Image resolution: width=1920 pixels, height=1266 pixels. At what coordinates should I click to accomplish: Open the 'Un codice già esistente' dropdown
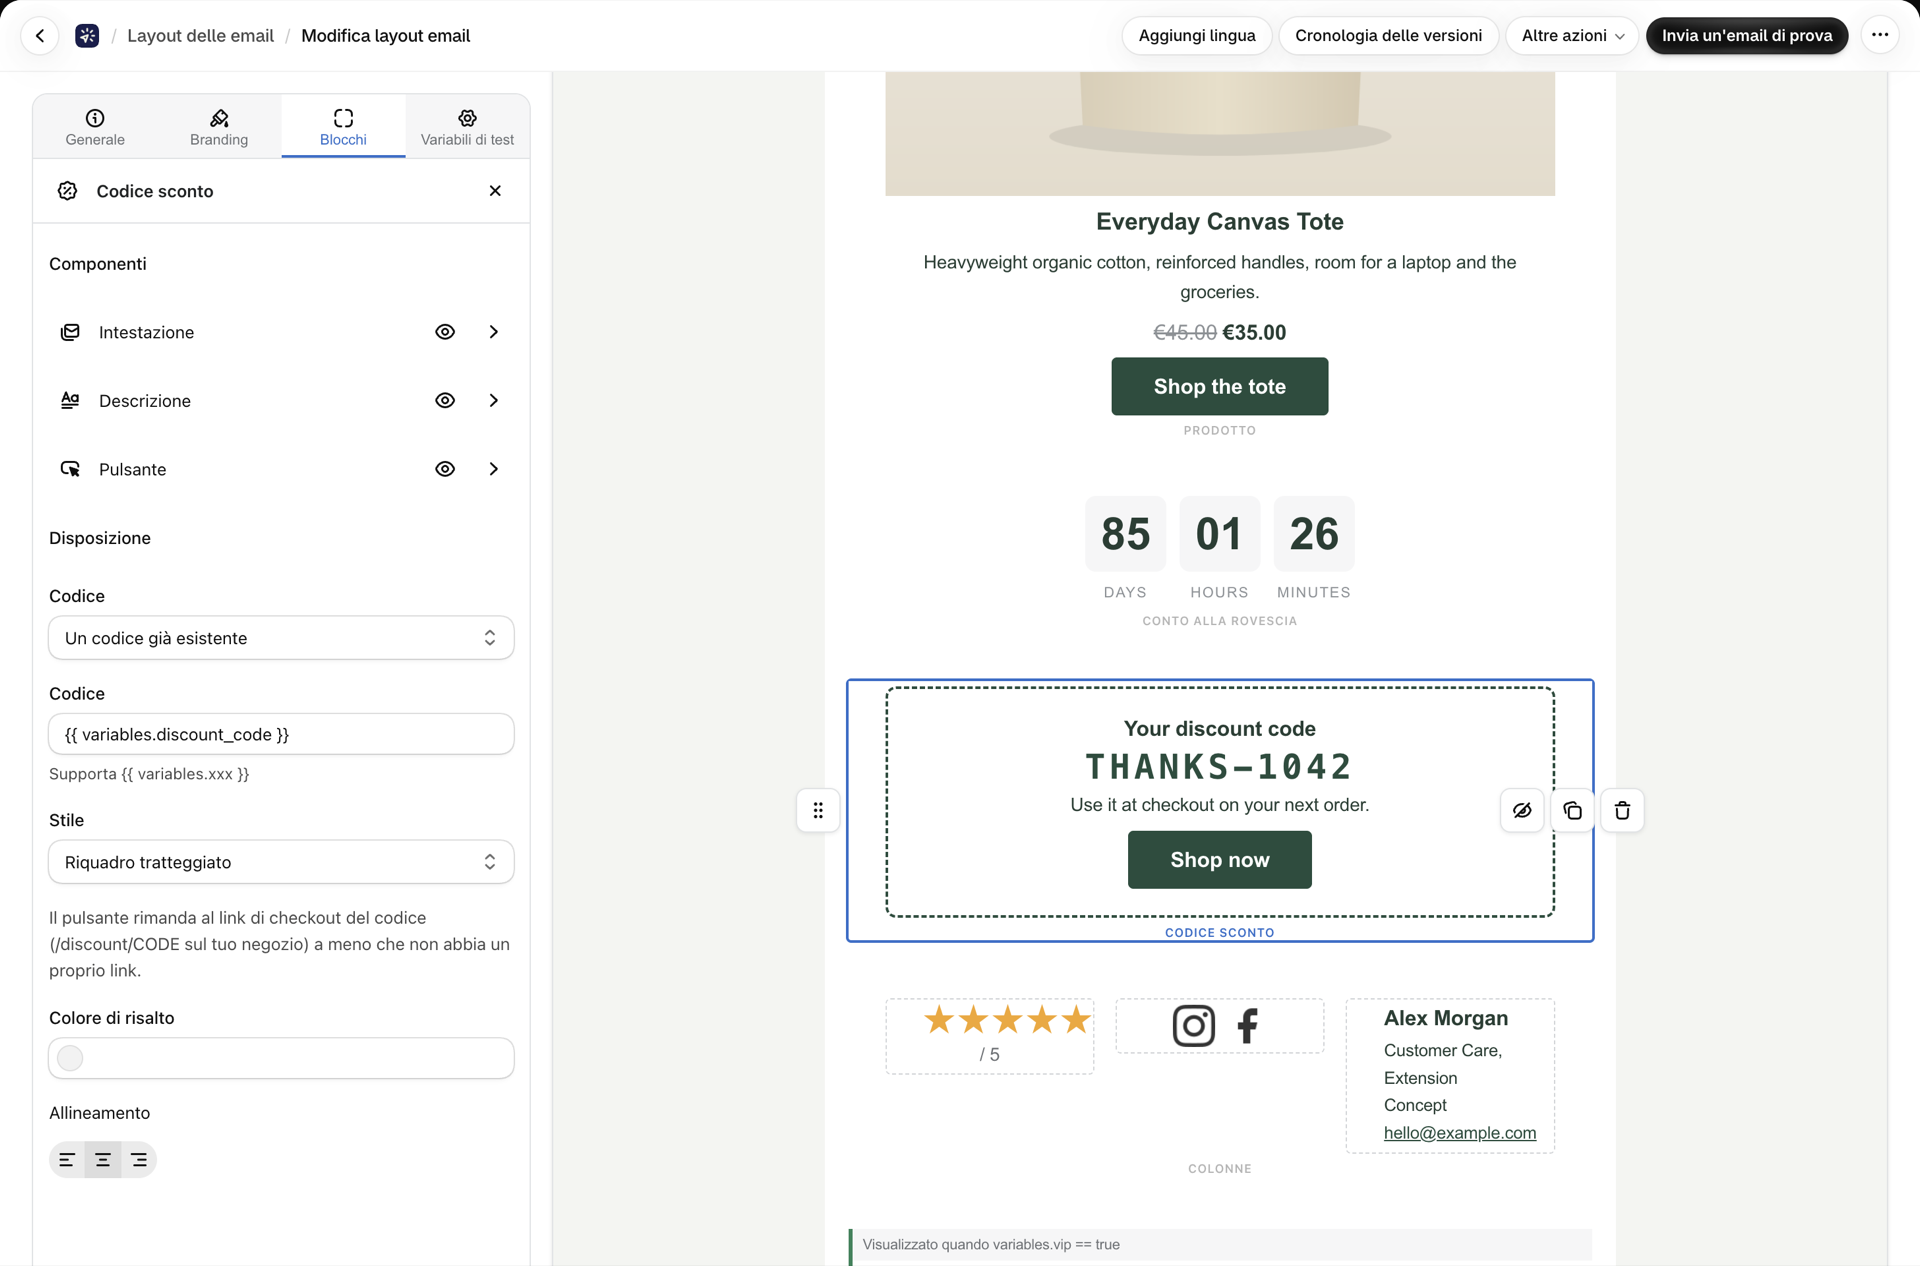281,638
